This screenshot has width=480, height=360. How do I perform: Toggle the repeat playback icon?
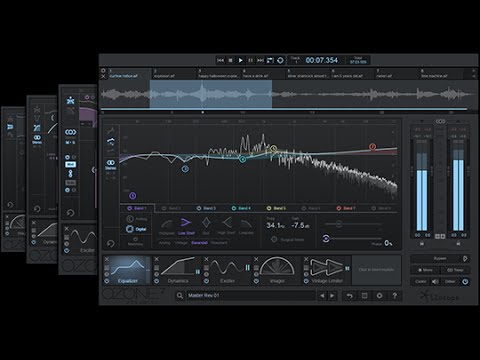click(x=280, y=60)
